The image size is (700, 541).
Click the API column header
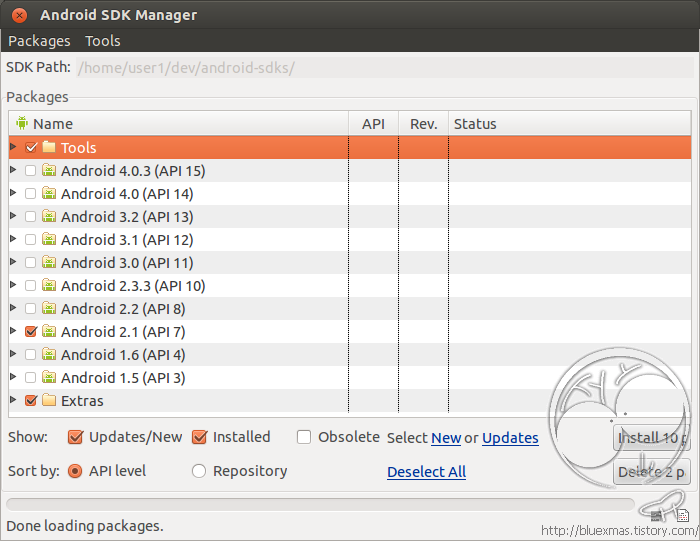coord(373,124)
